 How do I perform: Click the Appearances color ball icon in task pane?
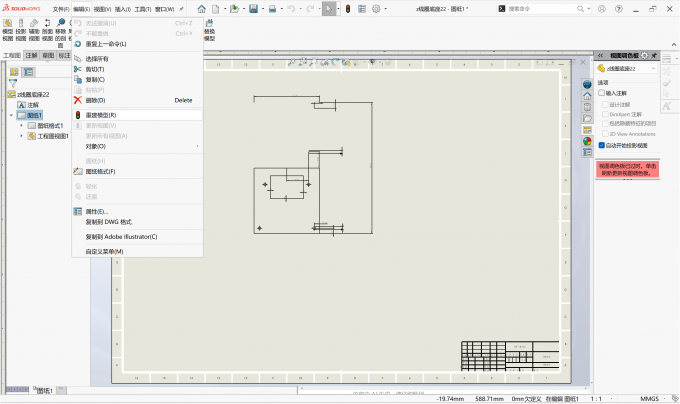click(587, 141)
